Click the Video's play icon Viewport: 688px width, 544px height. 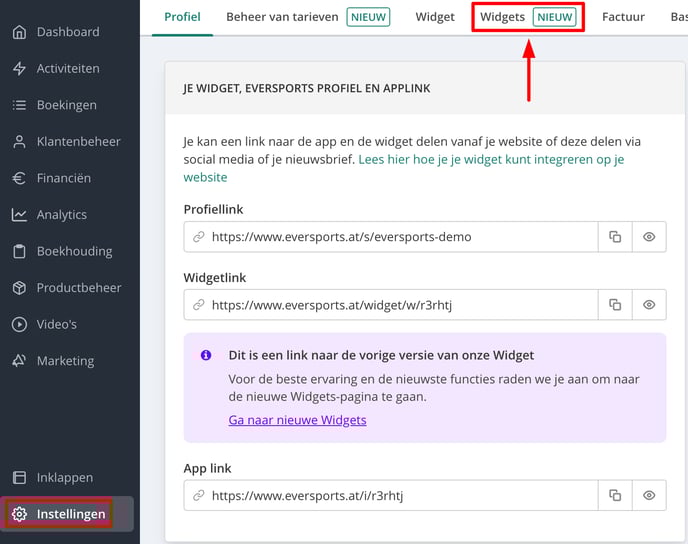click(x=19, y=324)
